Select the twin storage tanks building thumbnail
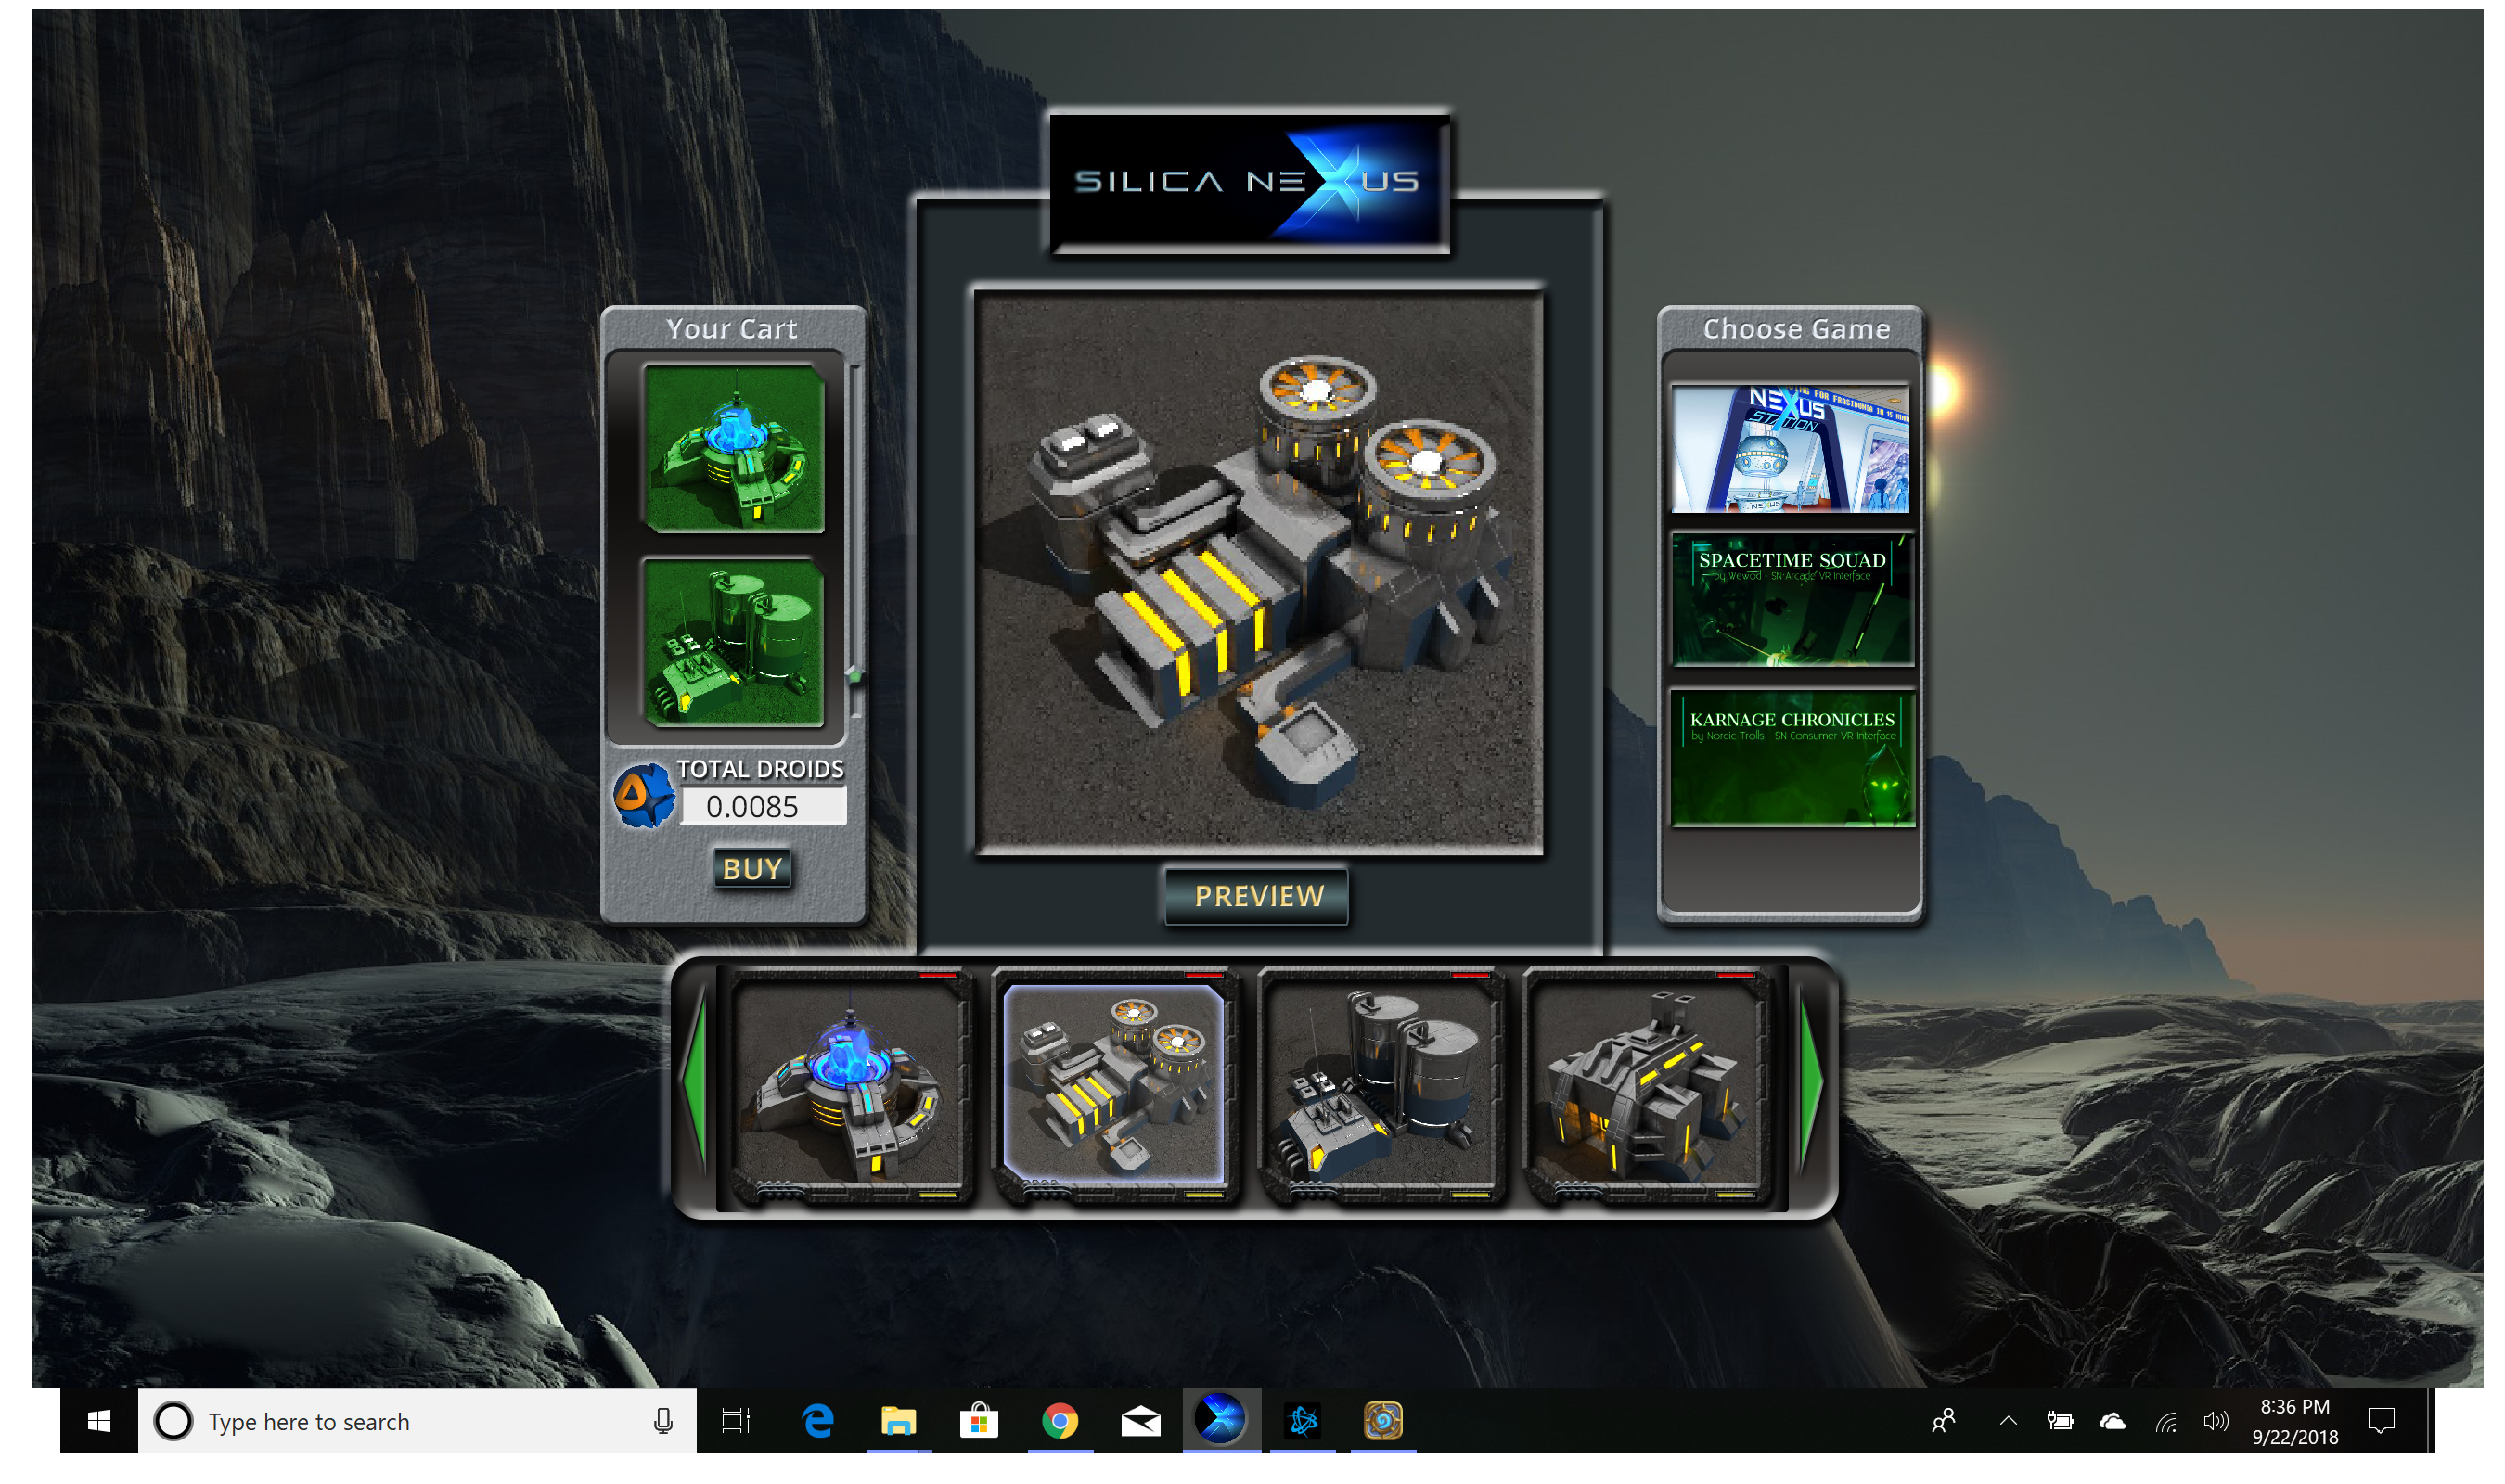Image resolution: width=2505 pixels, height=1484 pixels. [x=1381, y=1084]
